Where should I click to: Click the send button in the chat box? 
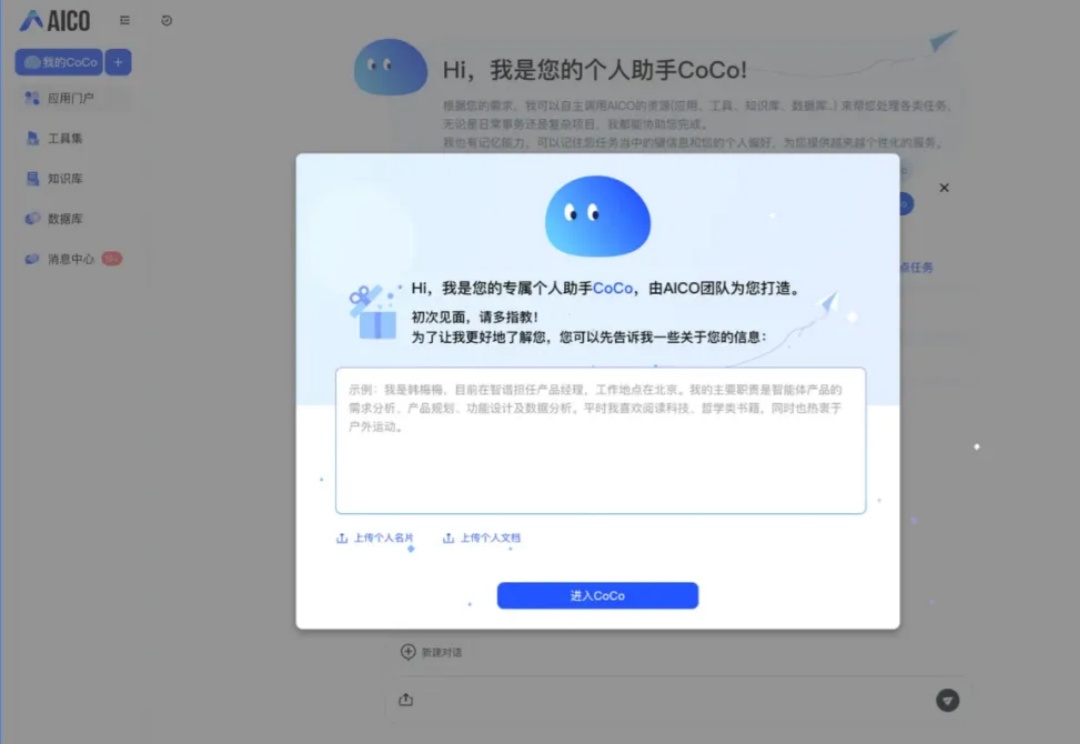point(948,701)
